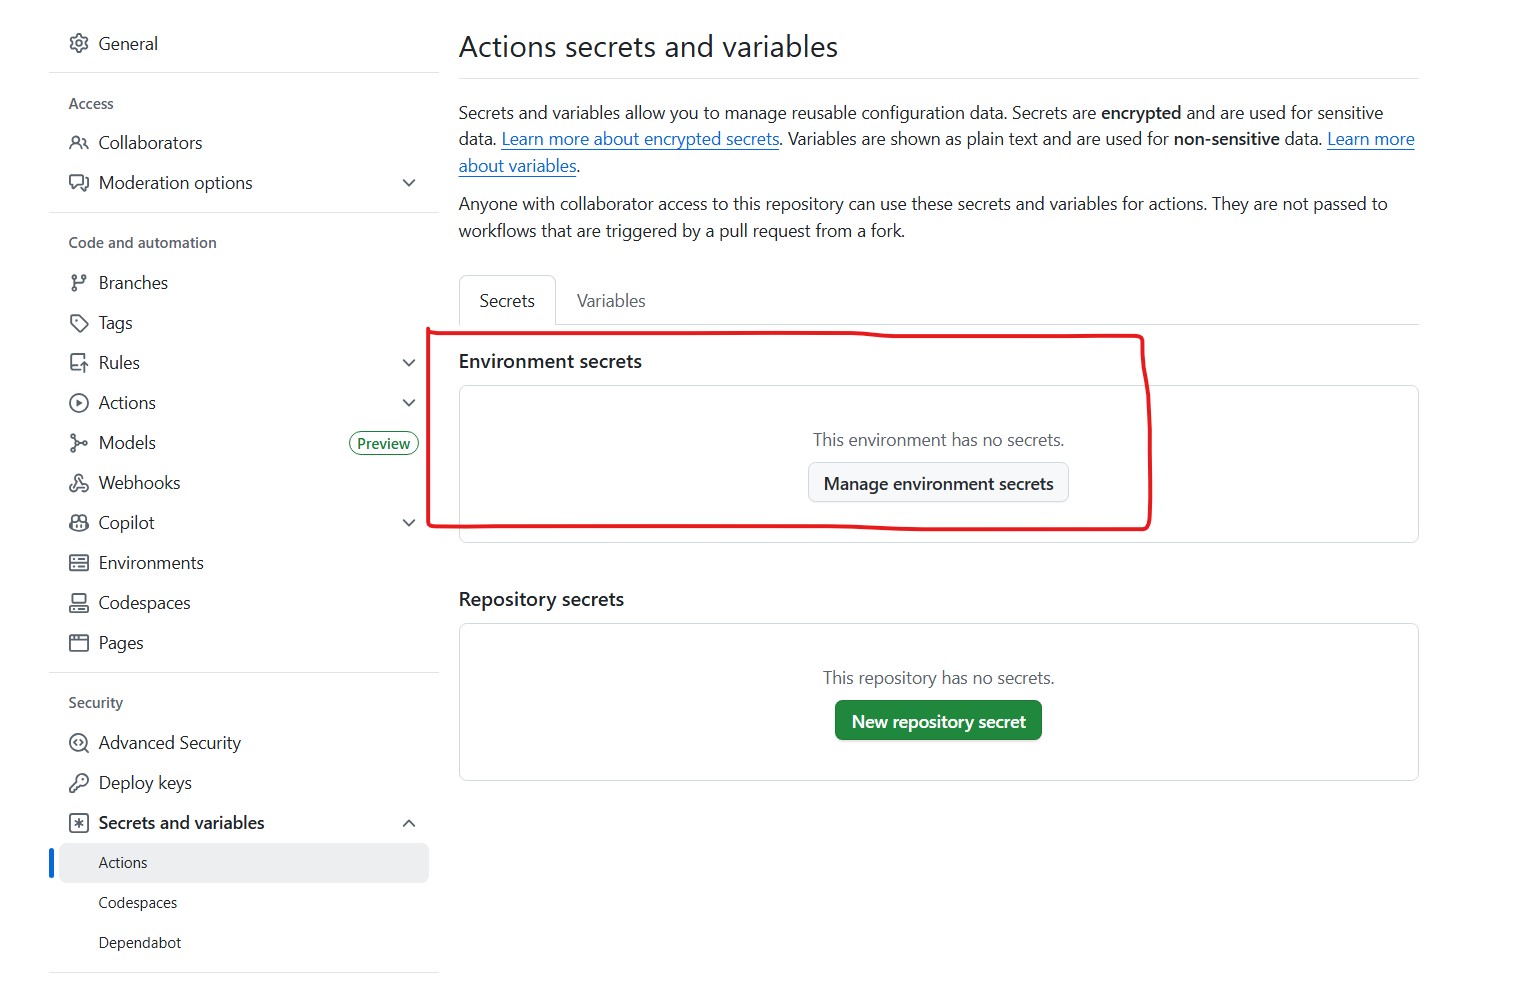The width and height of the screenshot is (1521, 986).
Task: Switch to the Variables tab
Action: pos(610,301)
